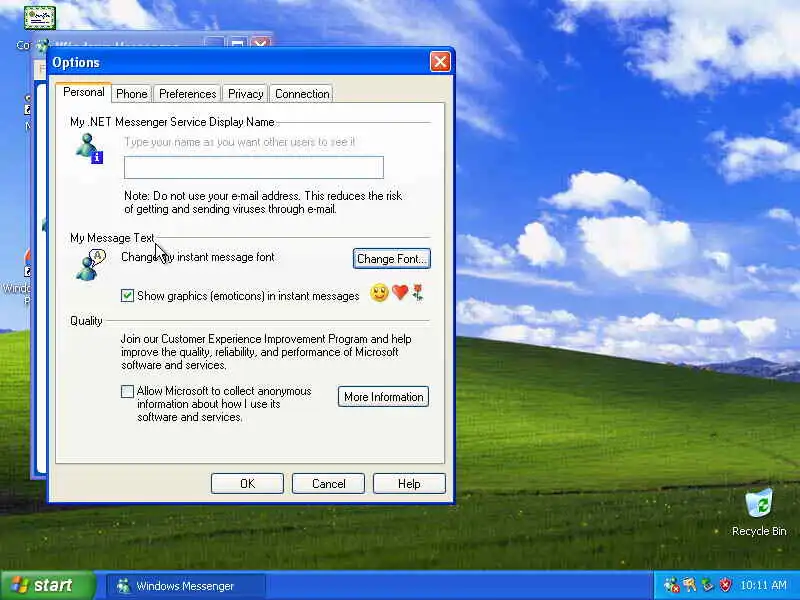
Task: Click the display name person icon
Action: [x=89, y=148]
